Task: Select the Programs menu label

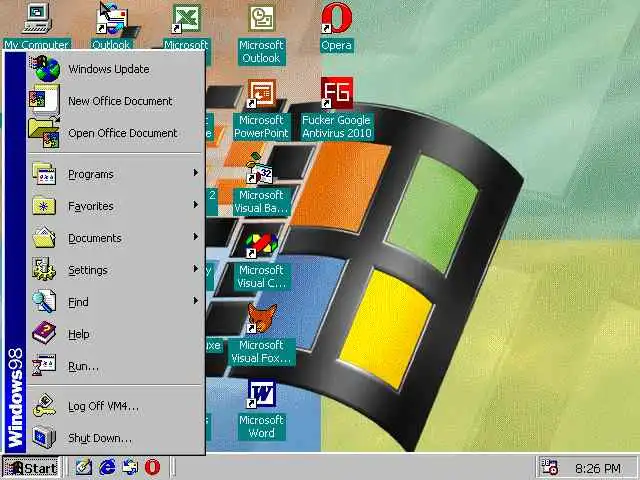Action: pyautogui.click(x=91, y=175)
